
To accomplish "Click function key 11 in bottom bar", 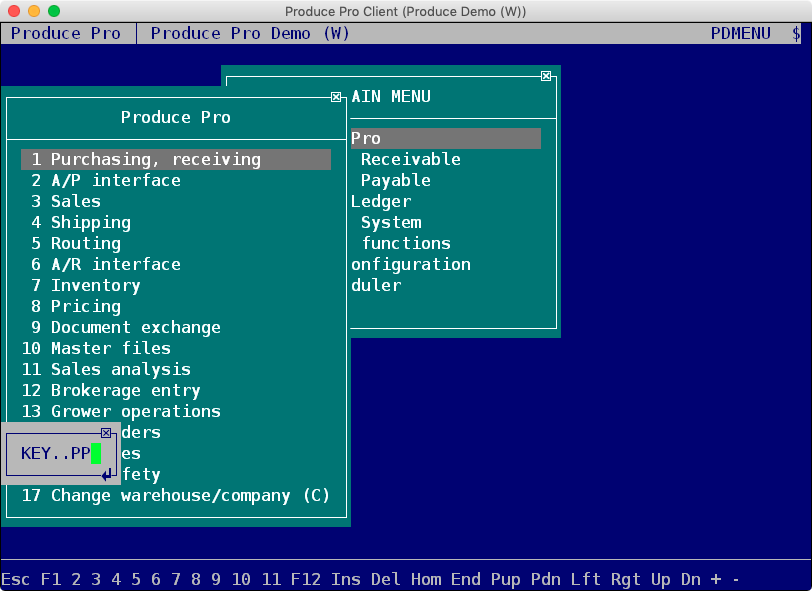I will (271, 579).
